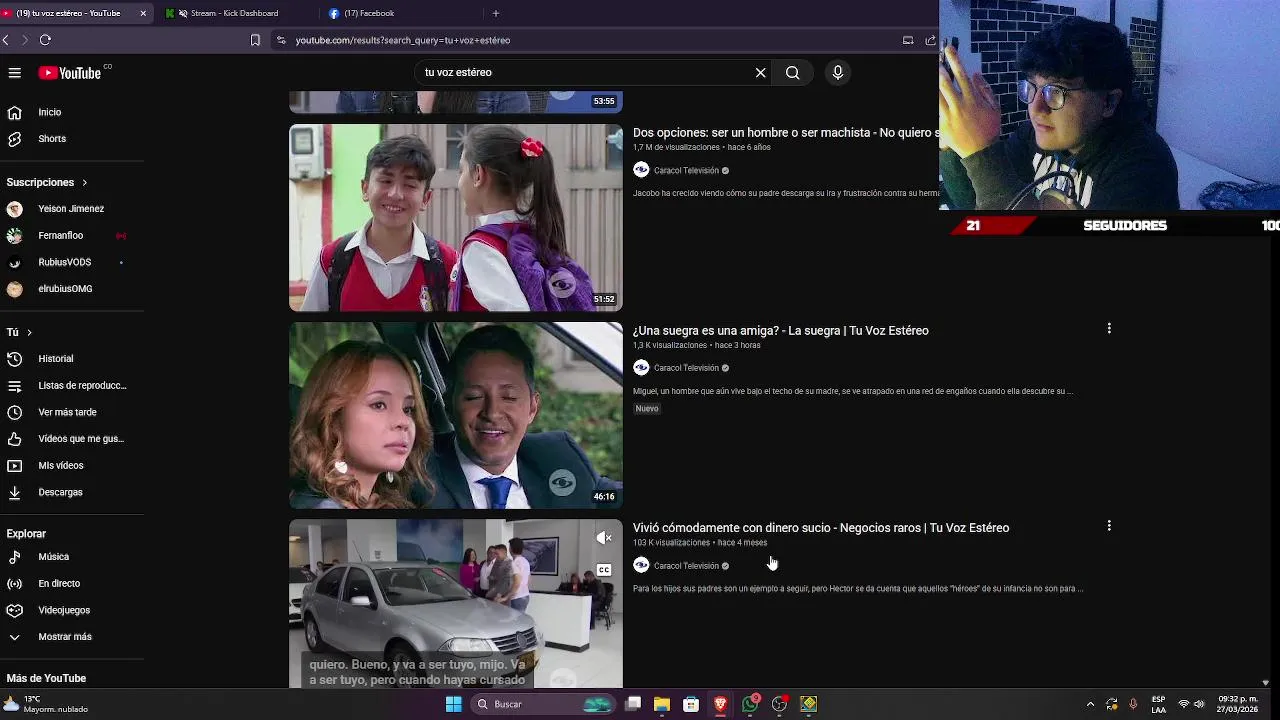This screenshot has height=720, width=1280.
Task: Open Historial
Action: (x=55, y=359)
